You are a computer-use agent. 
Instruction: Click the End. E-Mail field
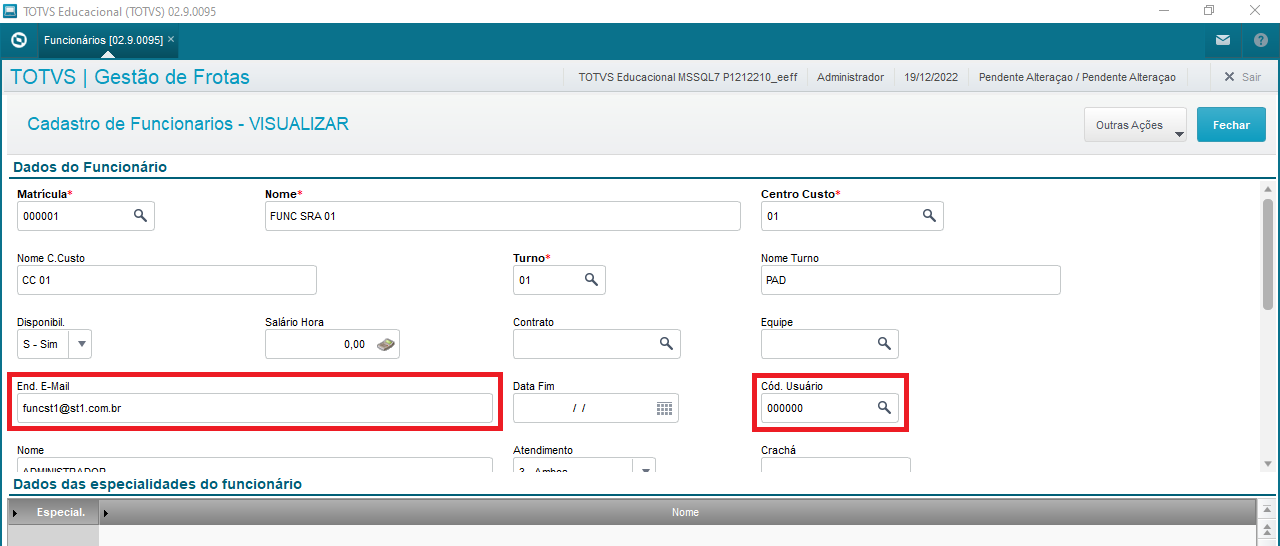pos(255,408)
